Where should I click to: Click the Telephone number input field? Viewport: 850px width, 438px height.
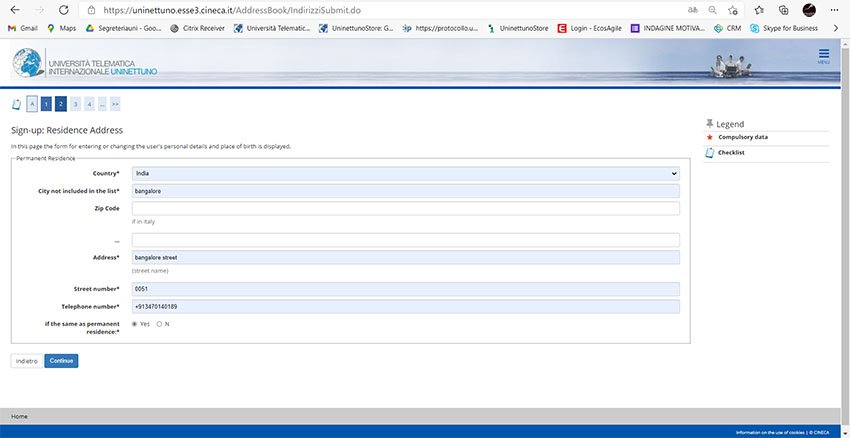click(x=405, y=306)
